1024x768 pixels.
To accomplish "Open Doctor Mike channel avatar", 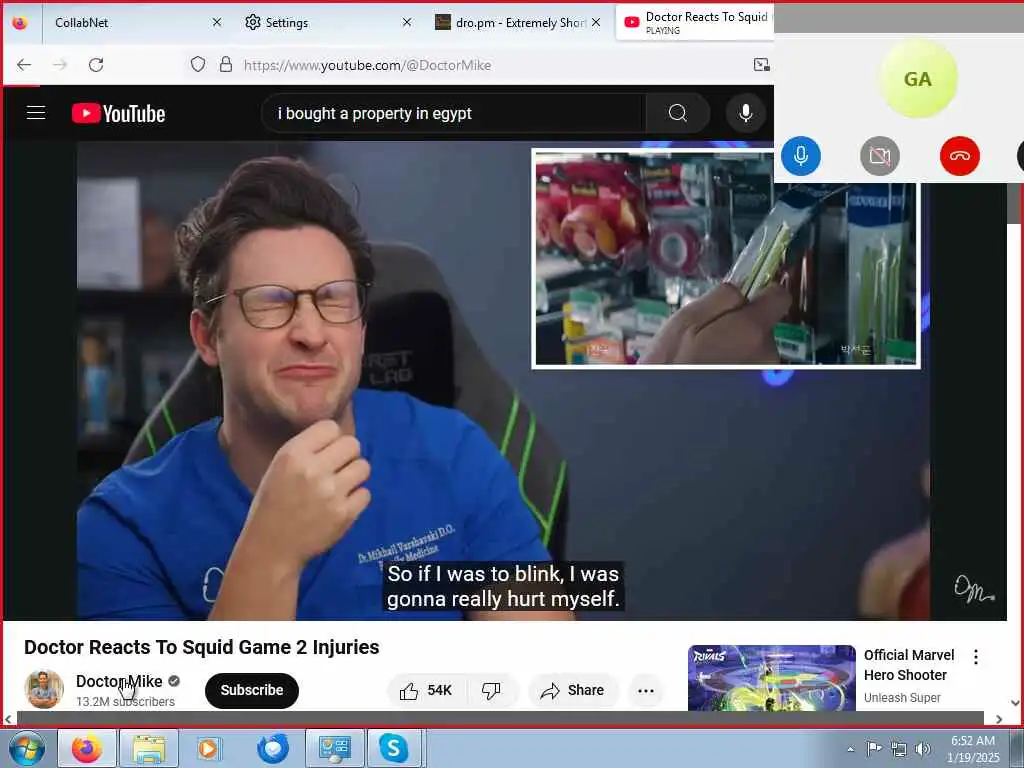I will [44, 690].
